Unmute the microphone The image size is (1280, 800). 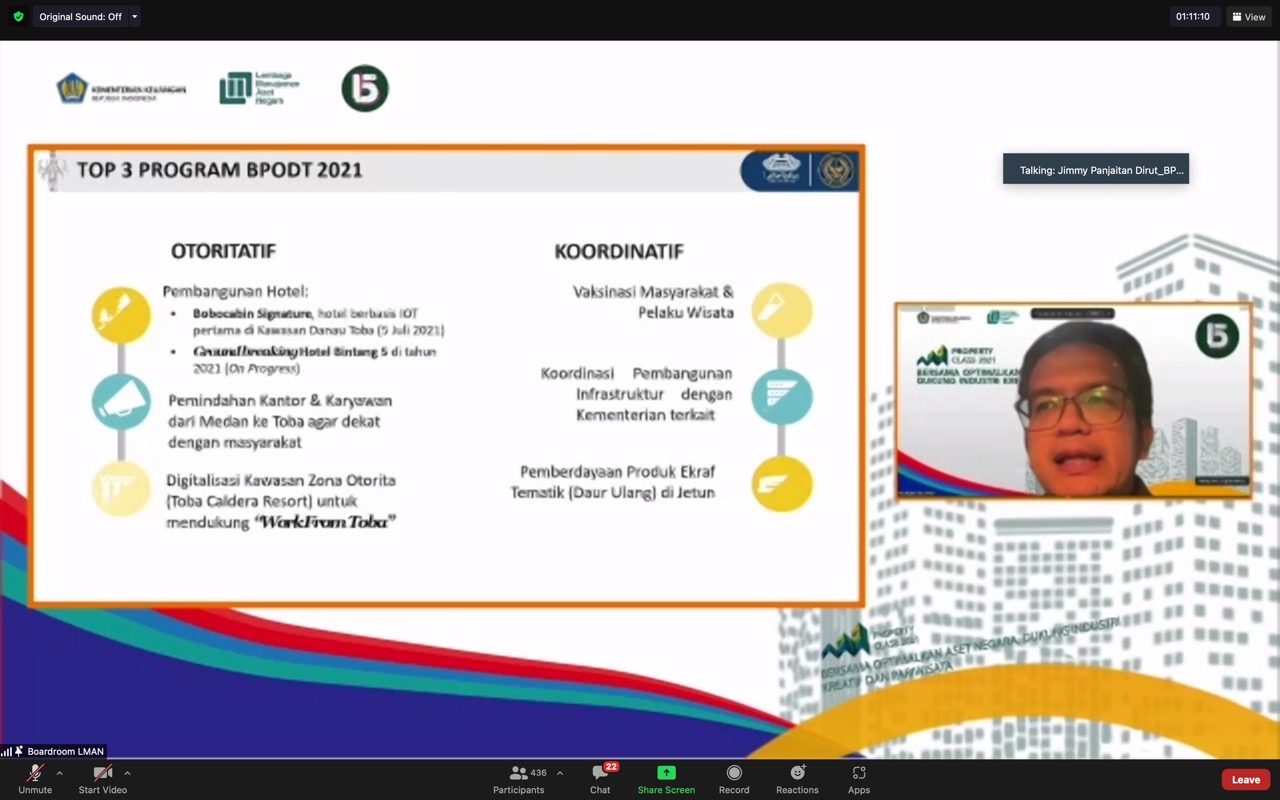click(x=35, y=778)
